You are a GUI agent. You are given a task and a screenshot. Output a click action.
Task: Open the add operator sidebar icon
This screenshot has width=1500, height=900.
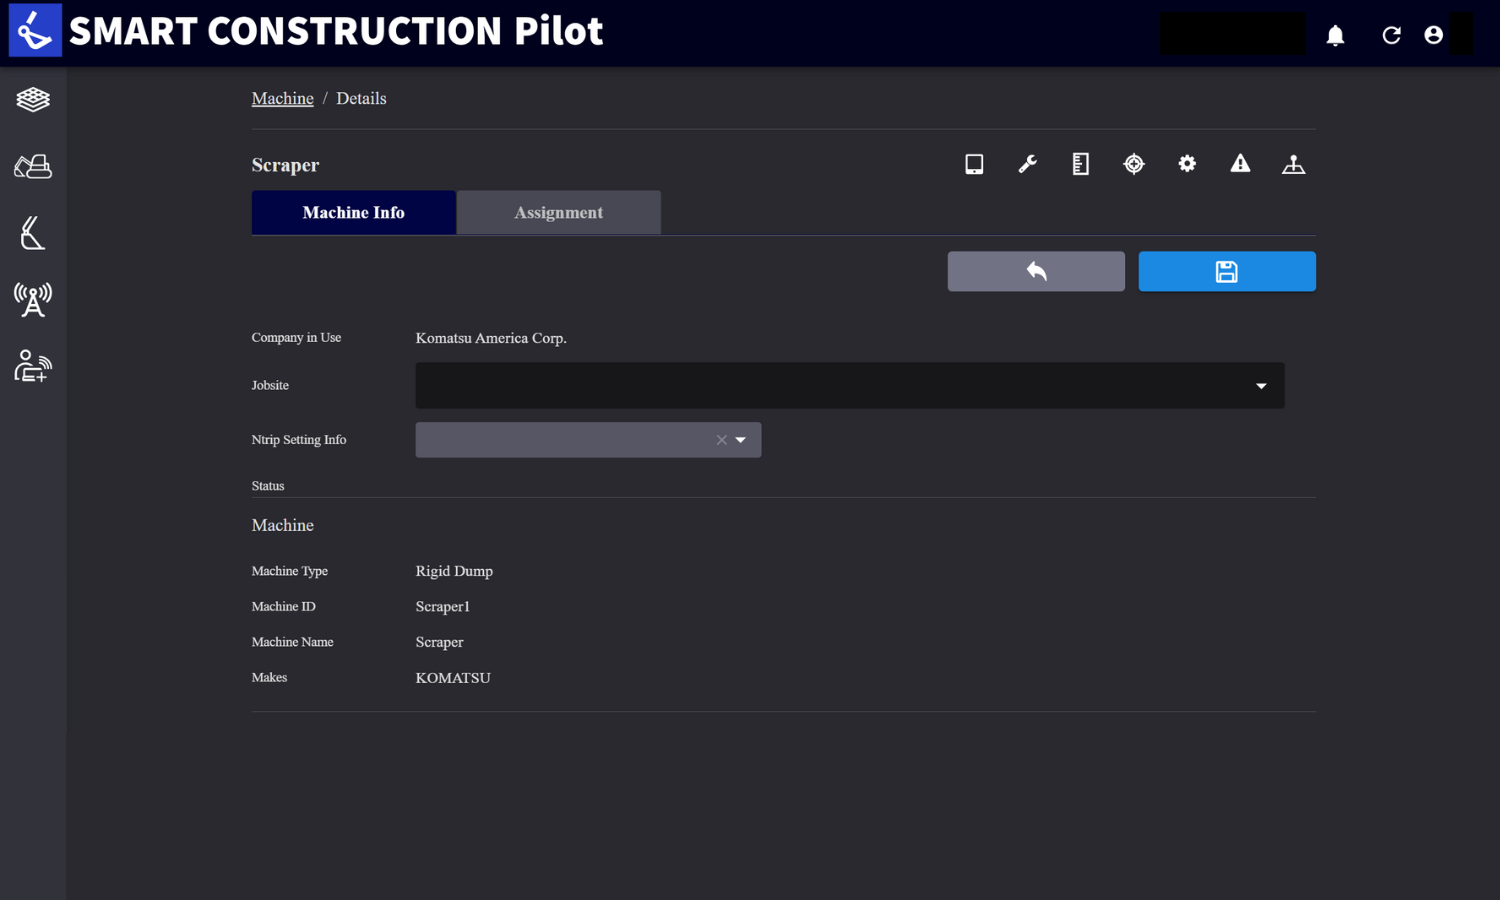click(x=33, y=366)
